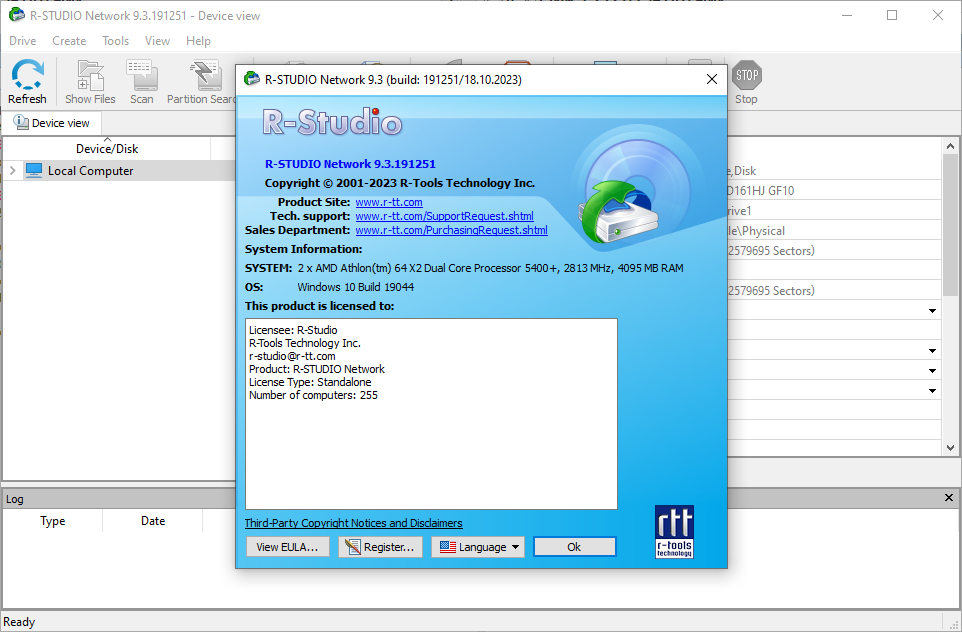Click Ok to close the About dialog
The image size is (962, 632).
coord(574,547)
